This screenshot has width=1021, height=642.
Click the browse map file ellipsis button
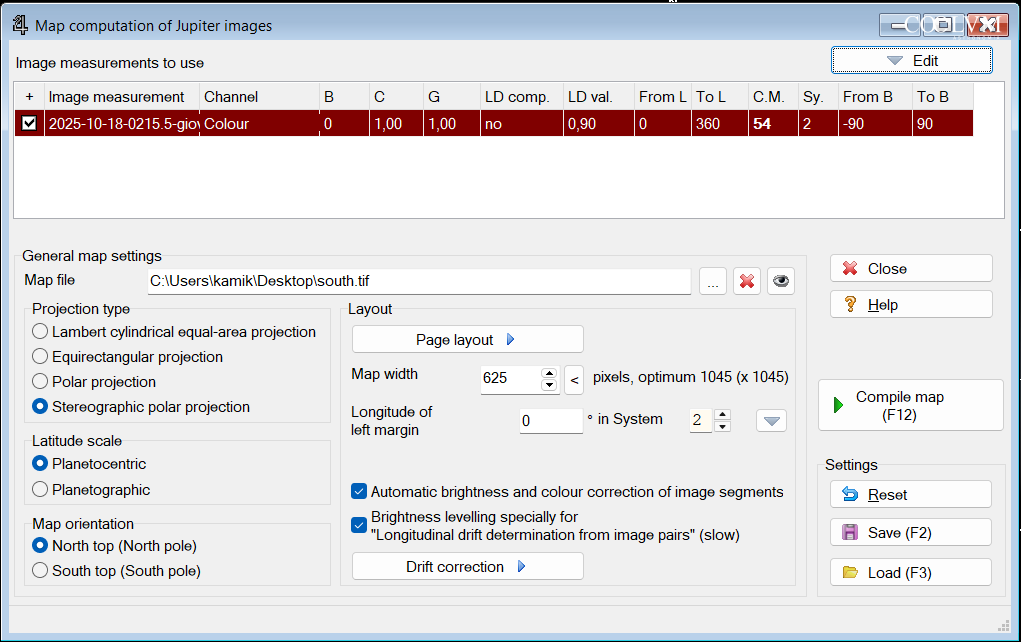[x=712, y=282]
